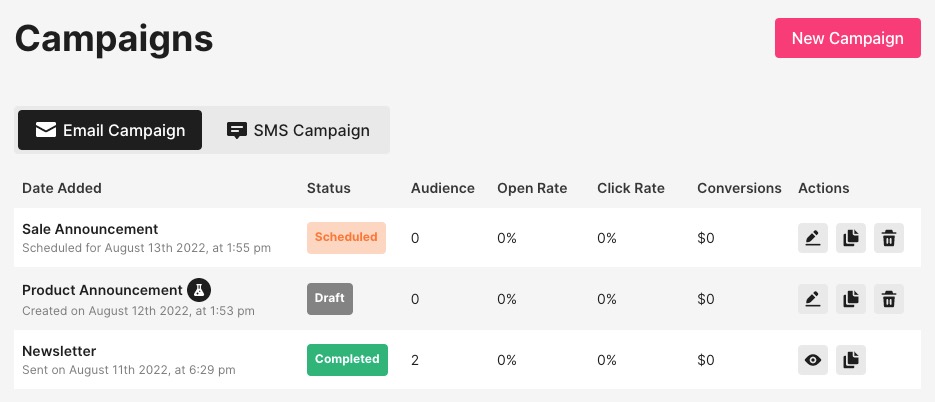Viewport: 935px width, 402px height.
Task: Click the green Completed status badge
Action: tap(347, 359)
